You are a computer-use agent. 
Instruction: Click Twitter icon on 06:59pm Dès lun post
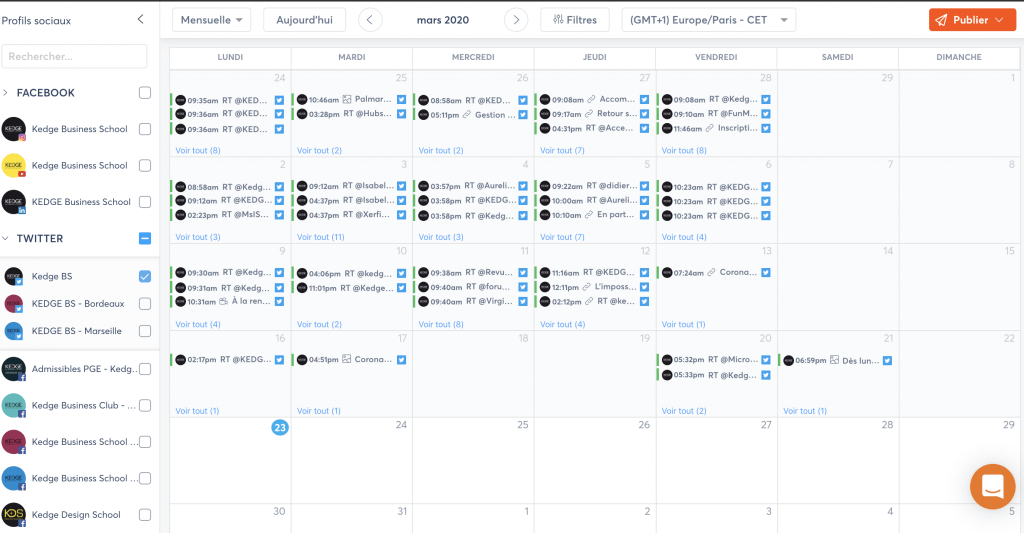[x=888, y=361]
